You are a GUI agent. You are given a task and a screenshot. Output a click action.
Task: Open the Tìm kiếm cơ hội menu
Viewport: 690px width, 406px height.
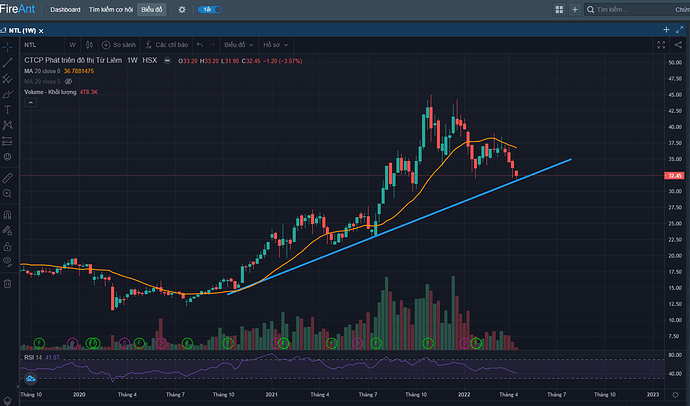[x=110, y=10]
